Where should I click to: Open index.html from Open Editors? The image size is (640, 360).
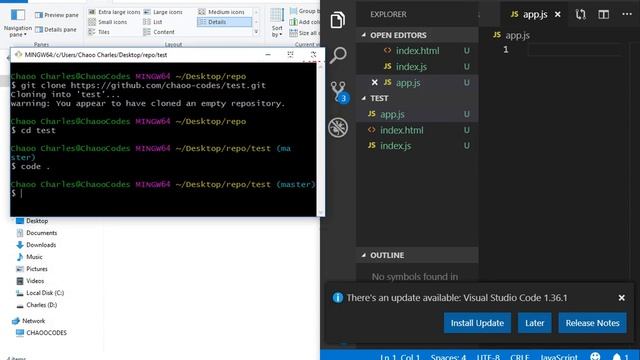coord(417,51)
